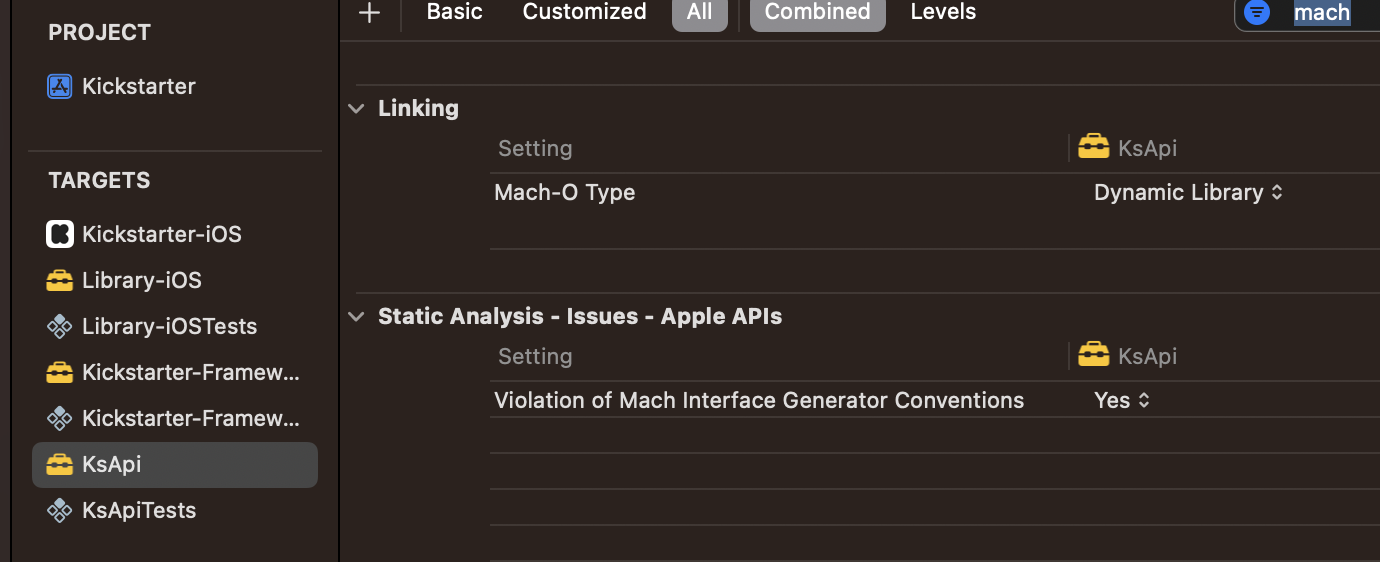
Task: Click the filter icon in search field
Action: click(x=1257, y=12)
